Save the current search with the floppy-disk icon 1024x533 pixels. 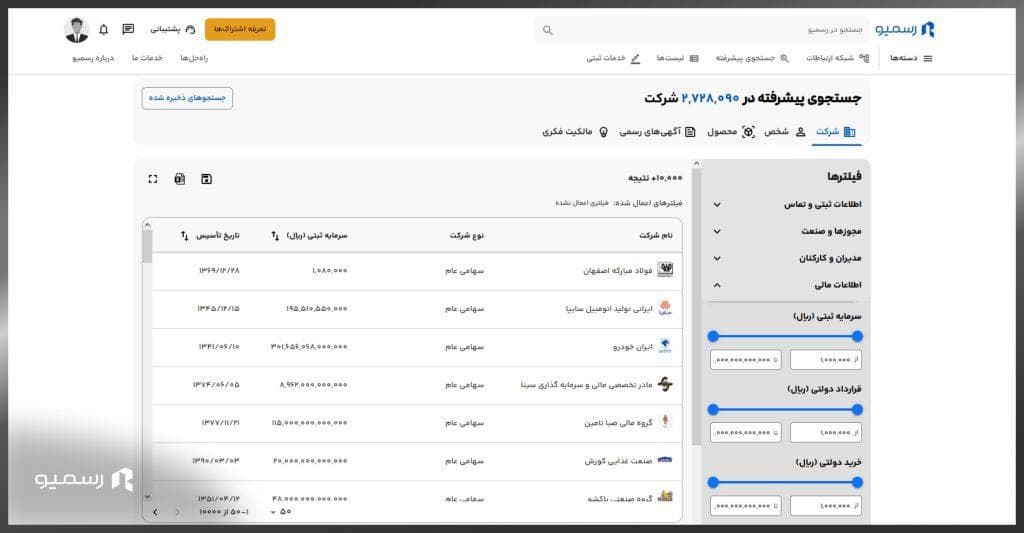click(x=206, y=179)
